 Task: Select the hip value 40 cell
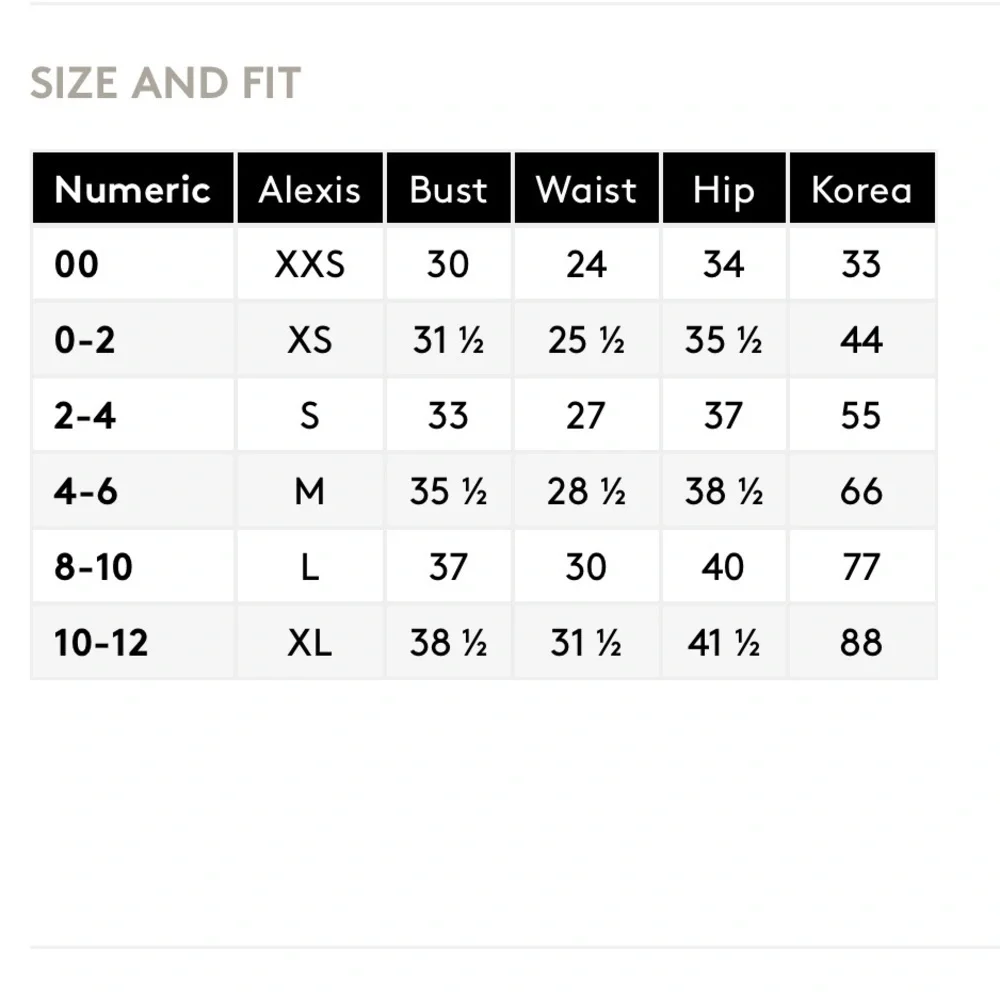724,566
